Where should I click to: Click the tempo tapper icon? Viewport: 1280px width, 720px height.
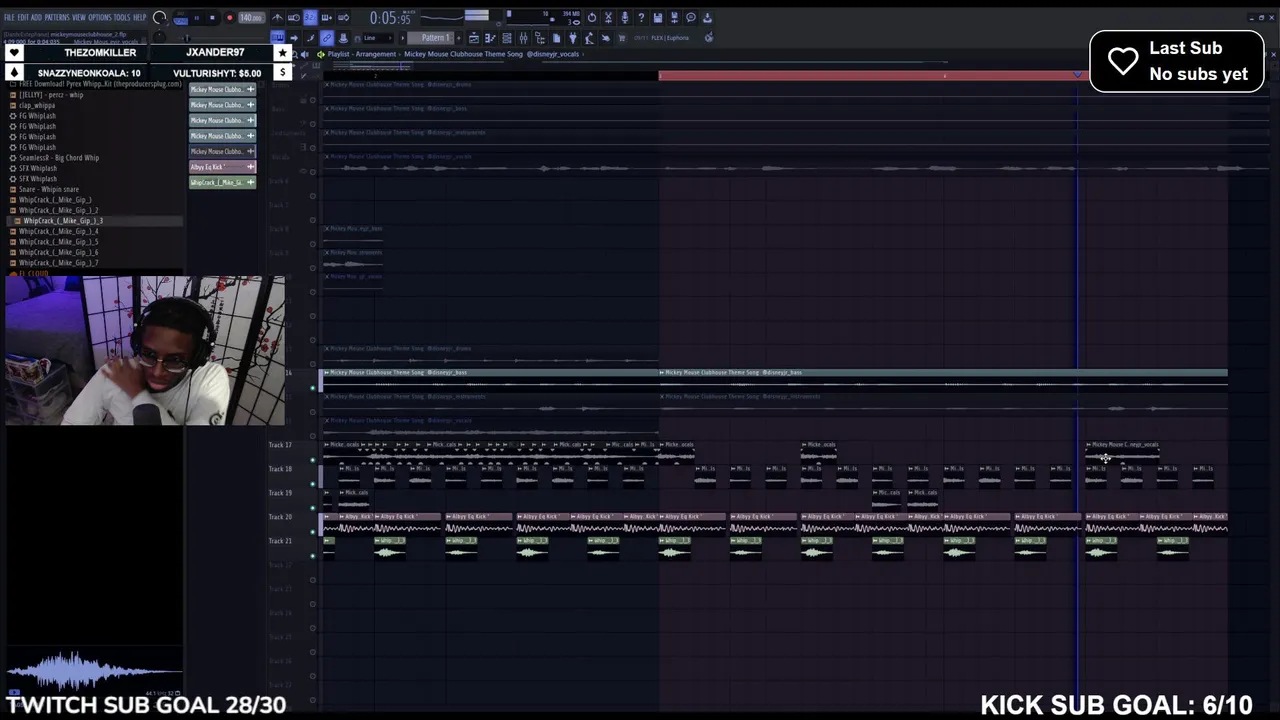589,38
